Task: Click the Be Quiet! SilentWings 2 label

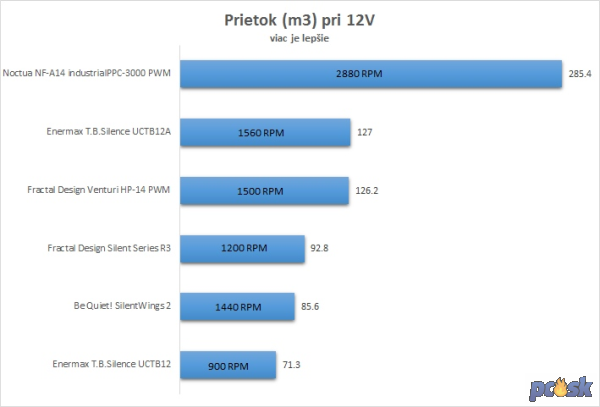Action: pos(122,306)
